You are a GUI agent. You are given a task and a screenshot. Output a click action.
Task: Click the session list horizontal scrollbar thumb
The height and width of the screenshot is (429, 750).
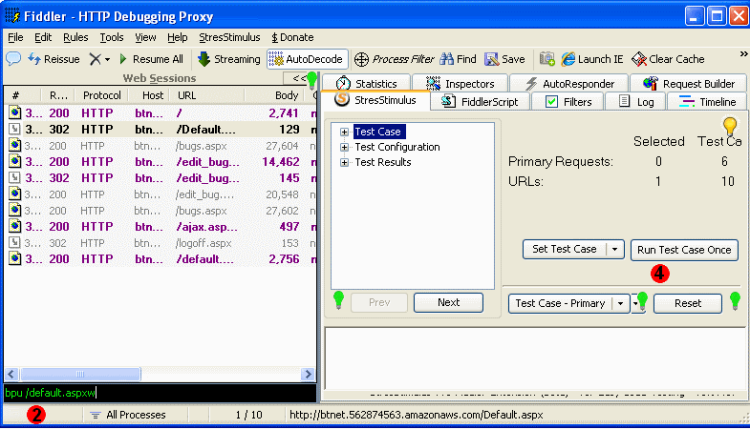click(x=80, y=374)
